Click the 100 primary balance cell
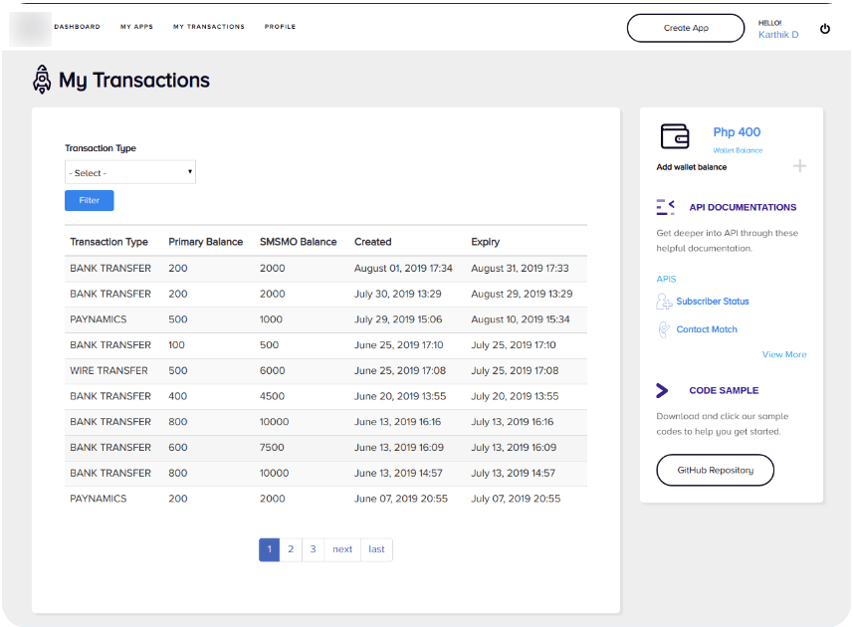853x627 pixels. (176, 345)
